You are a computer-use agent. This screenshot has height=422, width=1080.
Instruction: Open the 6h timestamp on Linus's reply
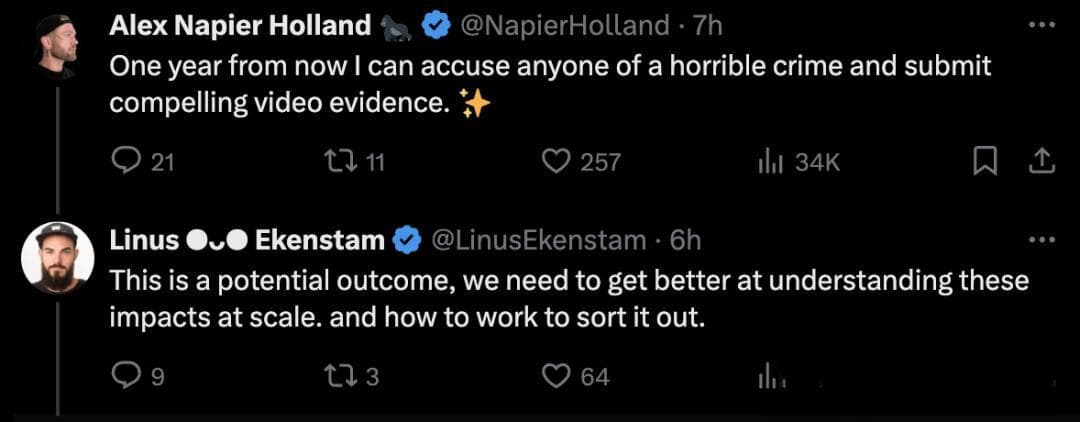pos(685,240)
